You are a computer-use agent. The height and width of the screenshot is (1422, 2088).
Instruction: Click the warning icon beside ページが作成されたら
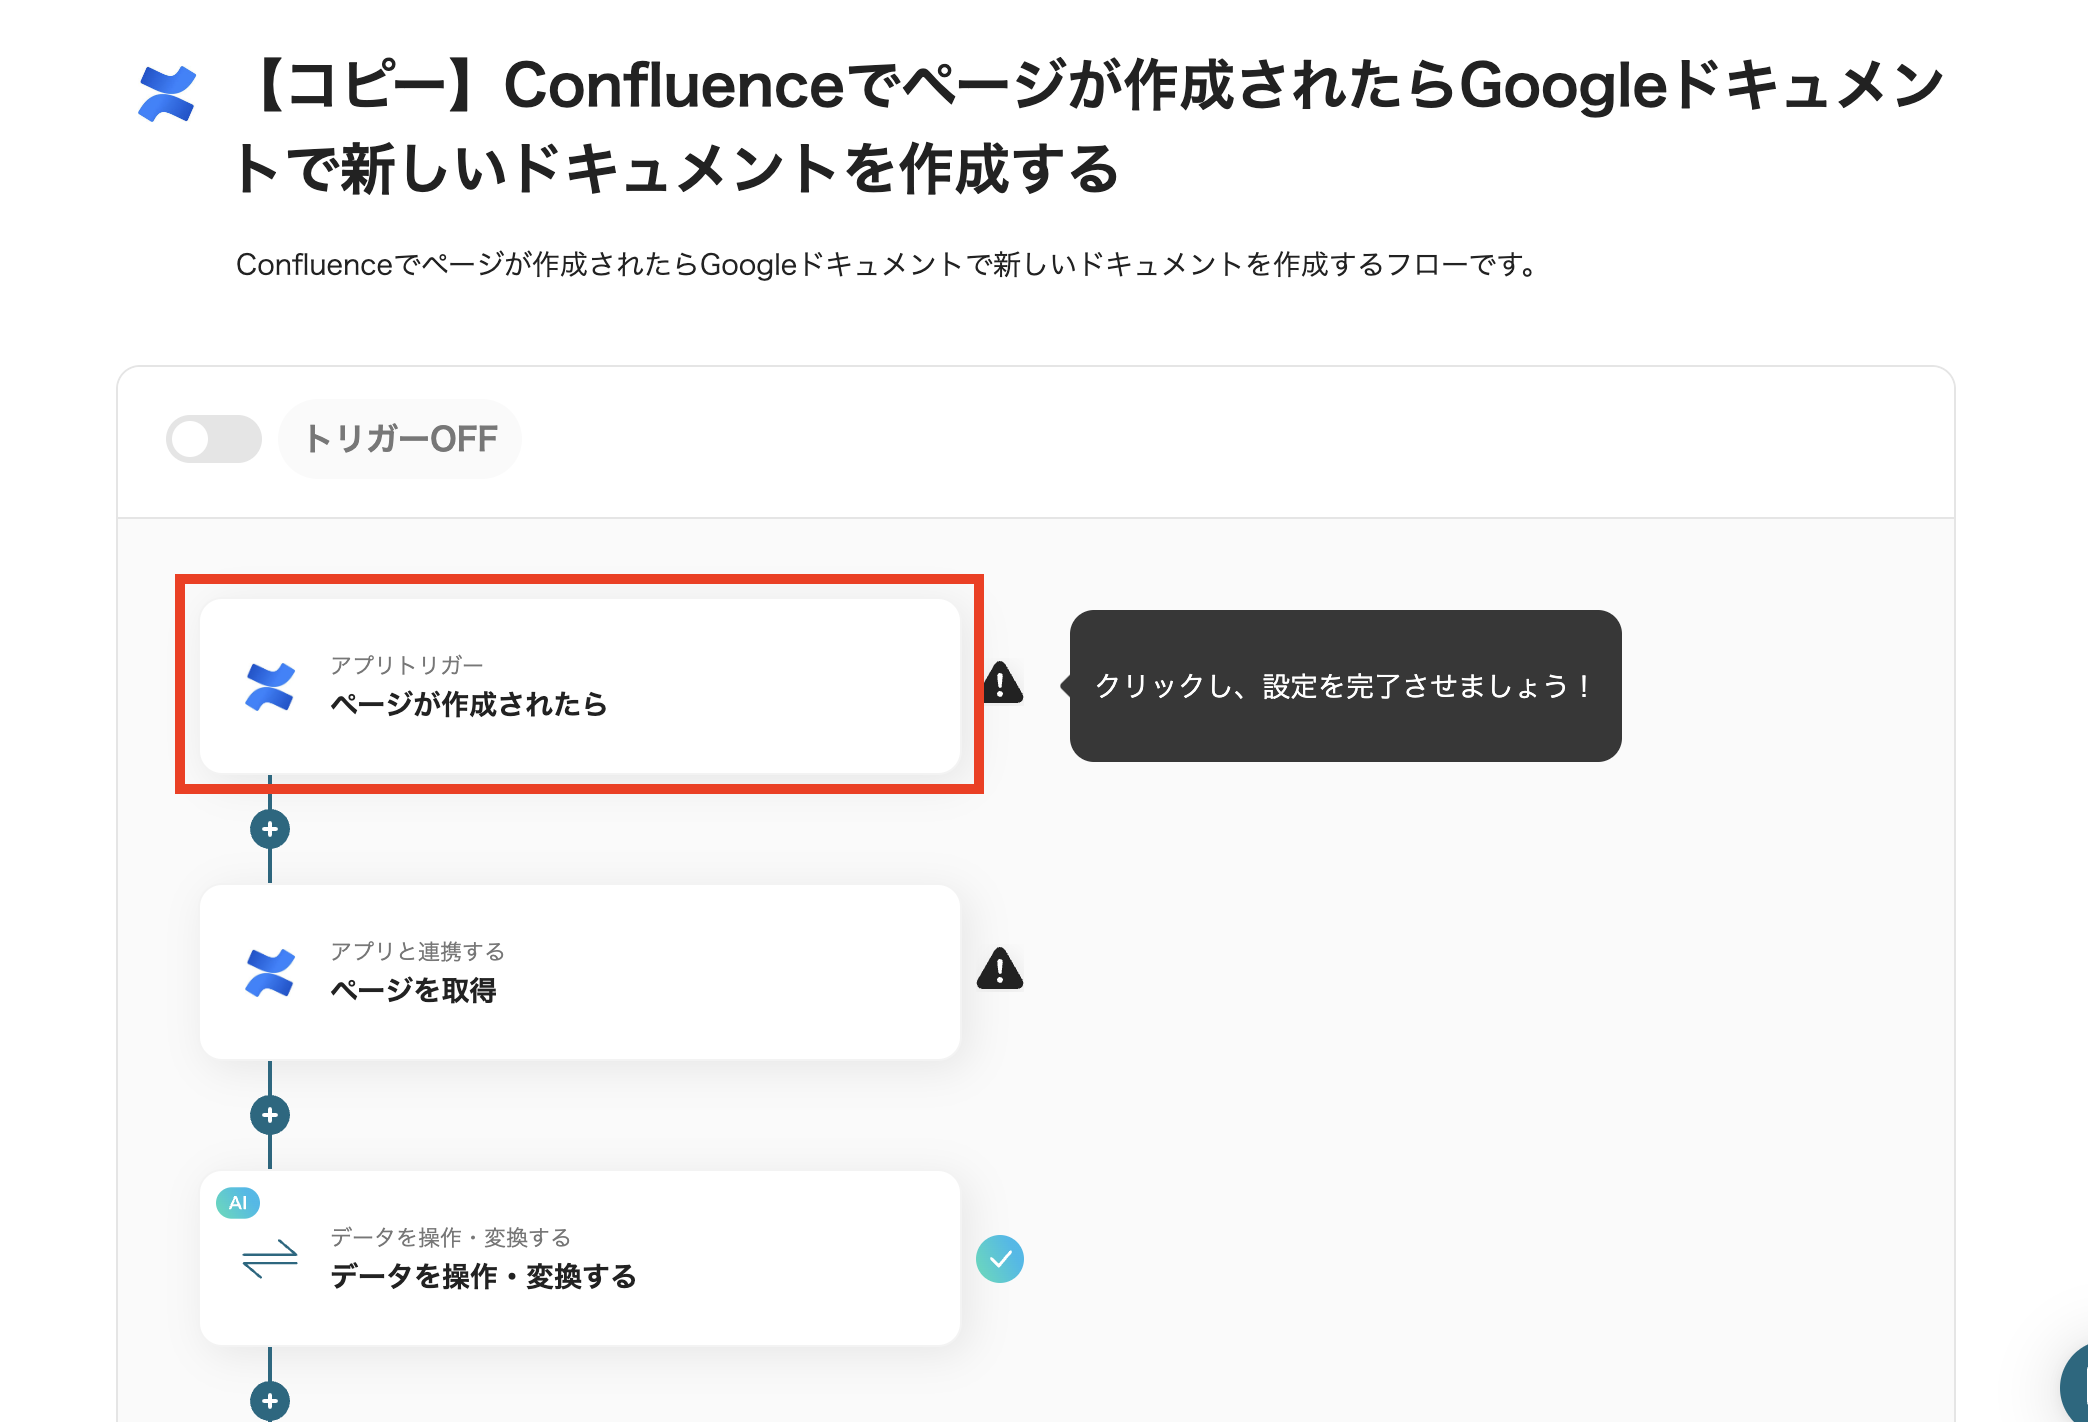click(x=1002, y=684)
